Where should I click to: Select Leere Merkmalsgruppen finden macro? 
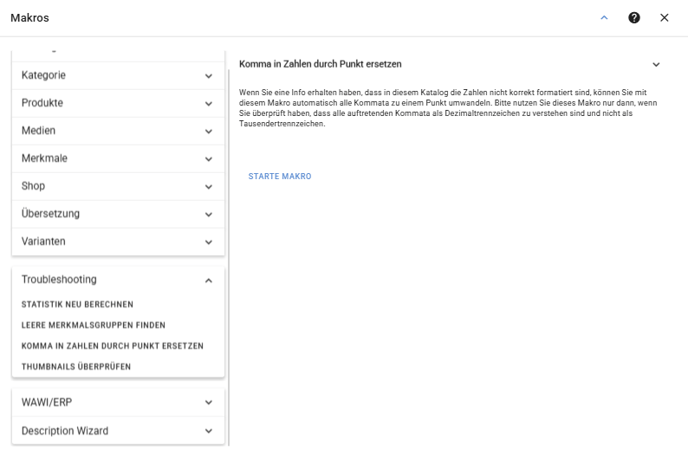93,325
